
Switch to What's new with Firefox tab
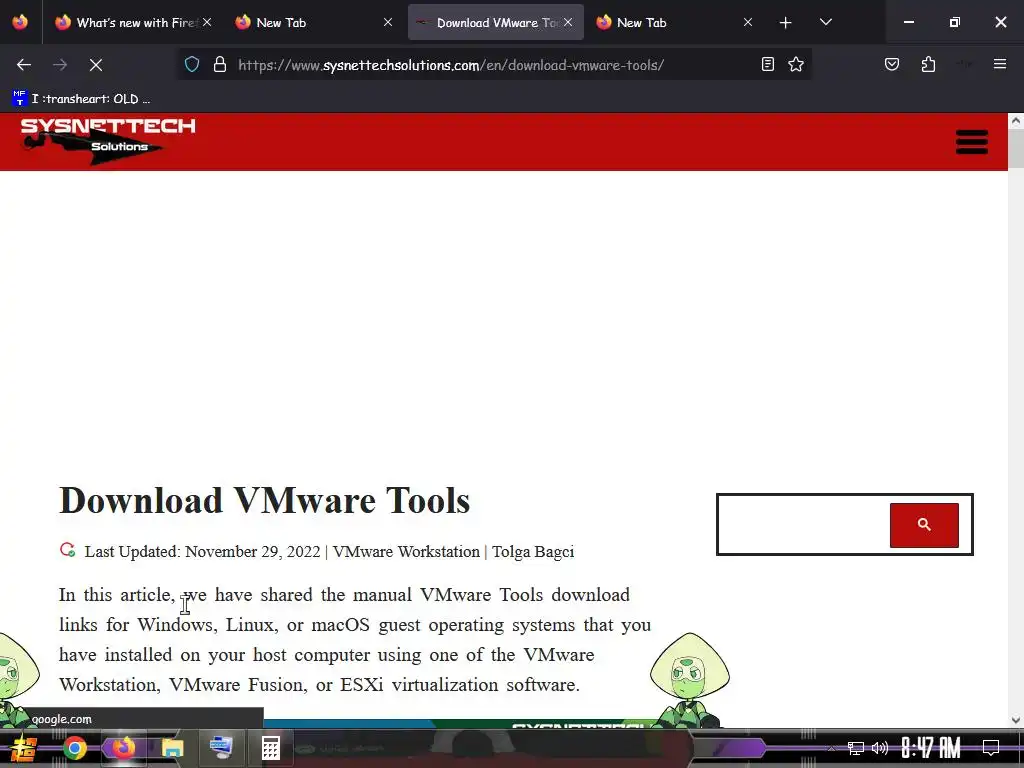pyautogui.click(x=125, y=22)
